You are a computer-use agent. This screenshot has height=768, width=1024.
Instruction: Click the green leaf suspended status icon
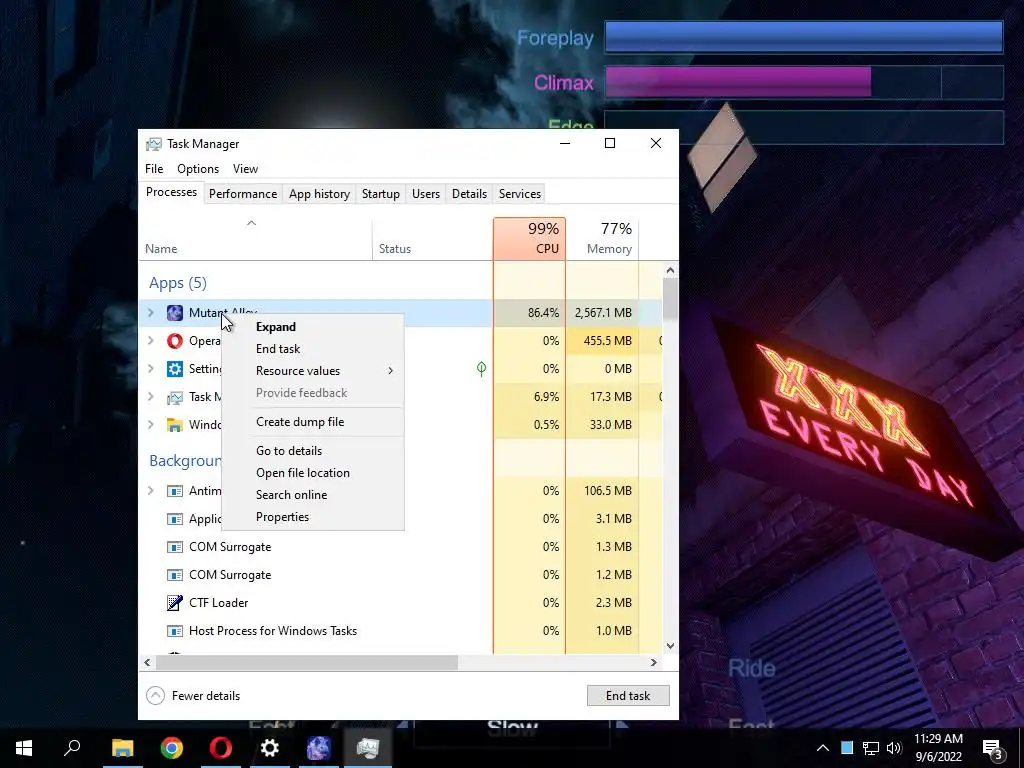click(x=481, y=369)
